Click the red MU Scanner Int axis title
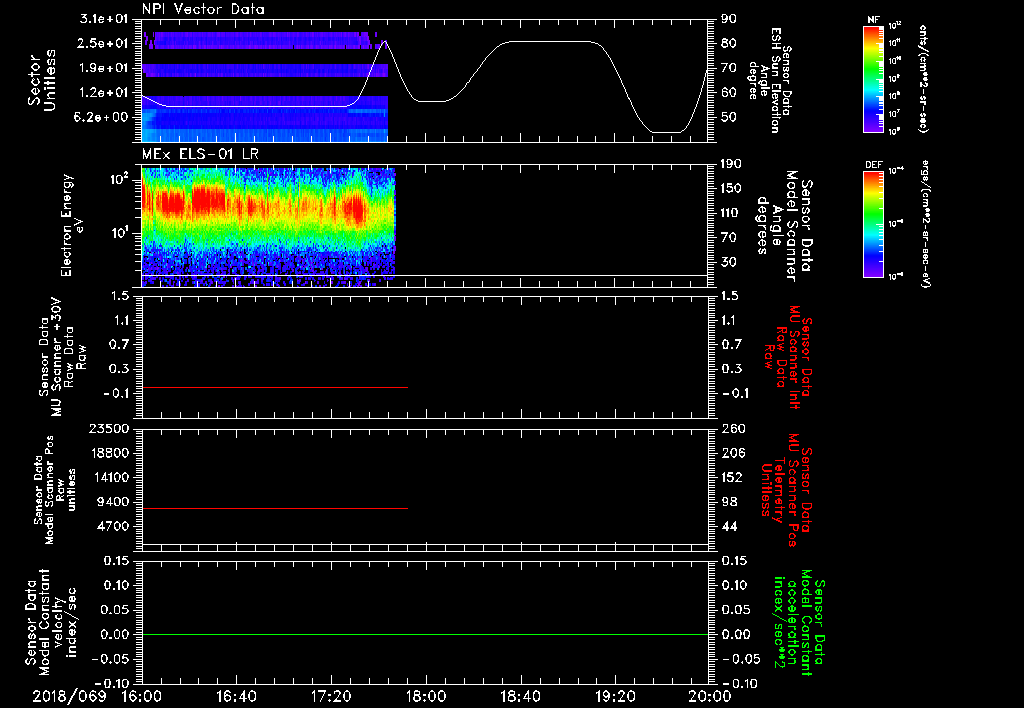 (x=786, y=357)
